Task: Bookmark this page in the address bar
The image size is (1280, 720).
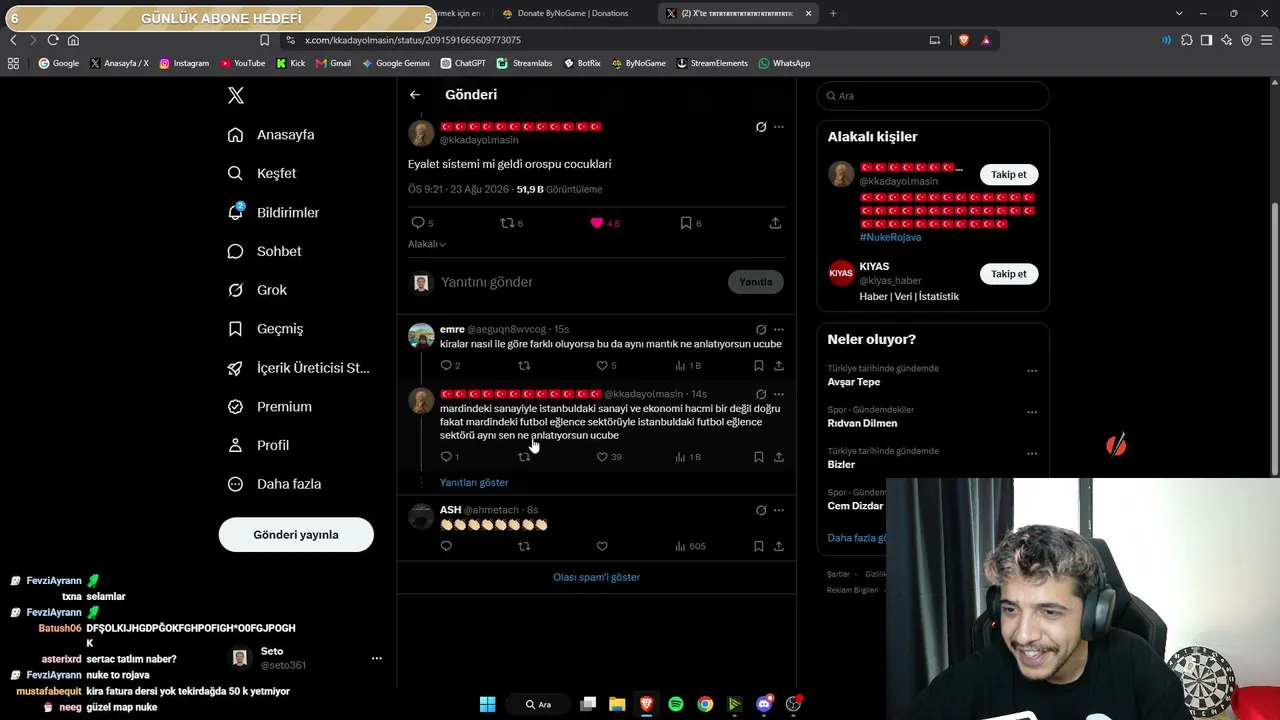Action: coord(264,40)
